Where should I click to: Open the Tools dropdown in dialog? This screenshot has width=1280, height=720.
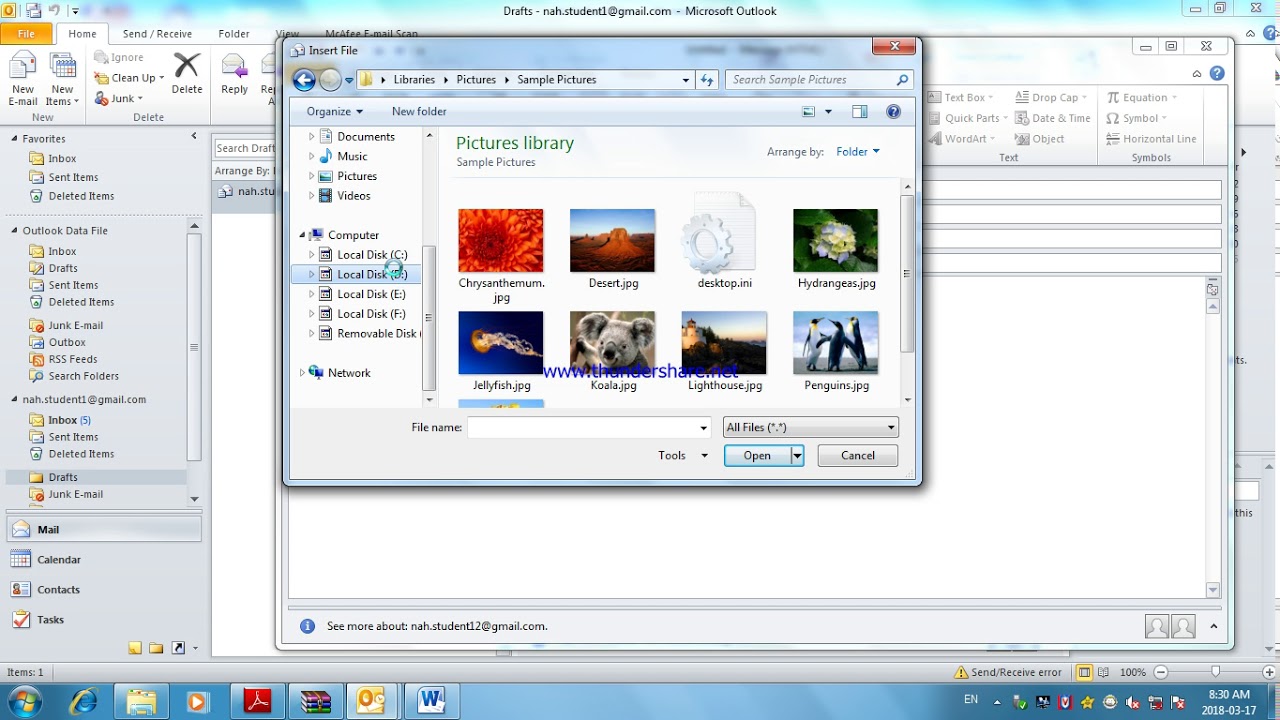682,456
